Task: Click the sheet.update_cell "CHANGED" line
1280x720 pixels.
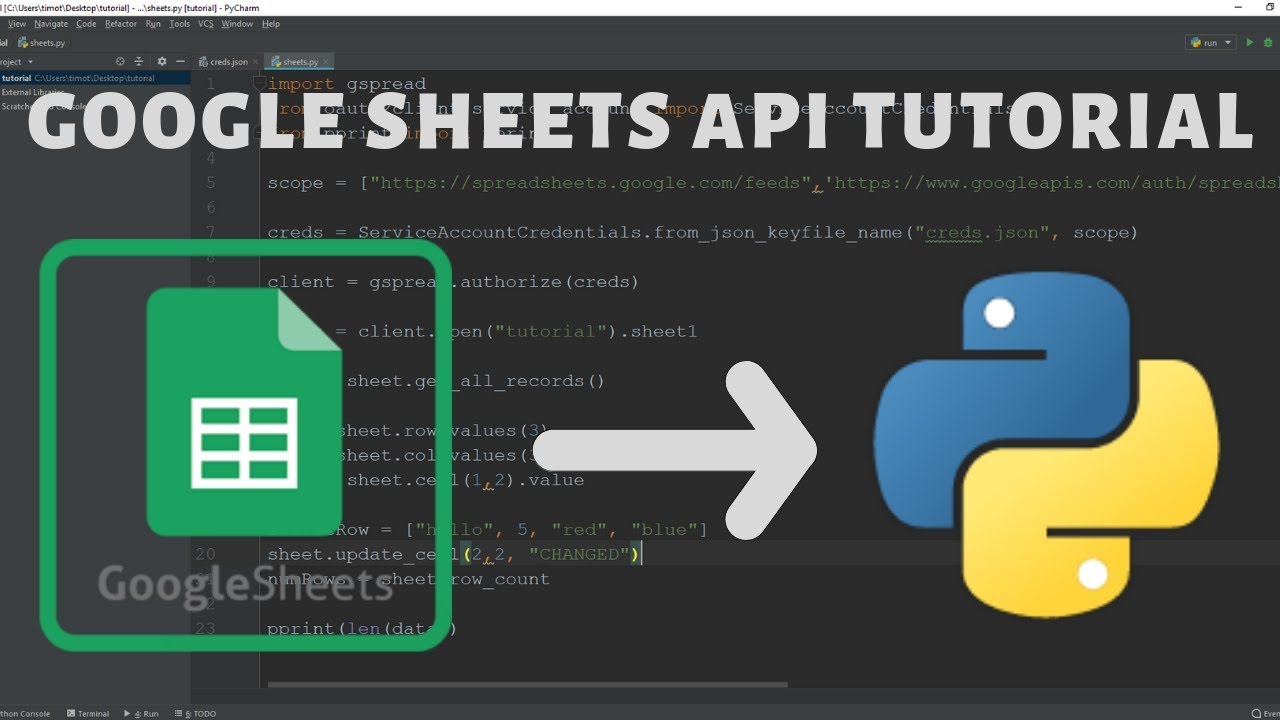Action: (x=454, y=554)
